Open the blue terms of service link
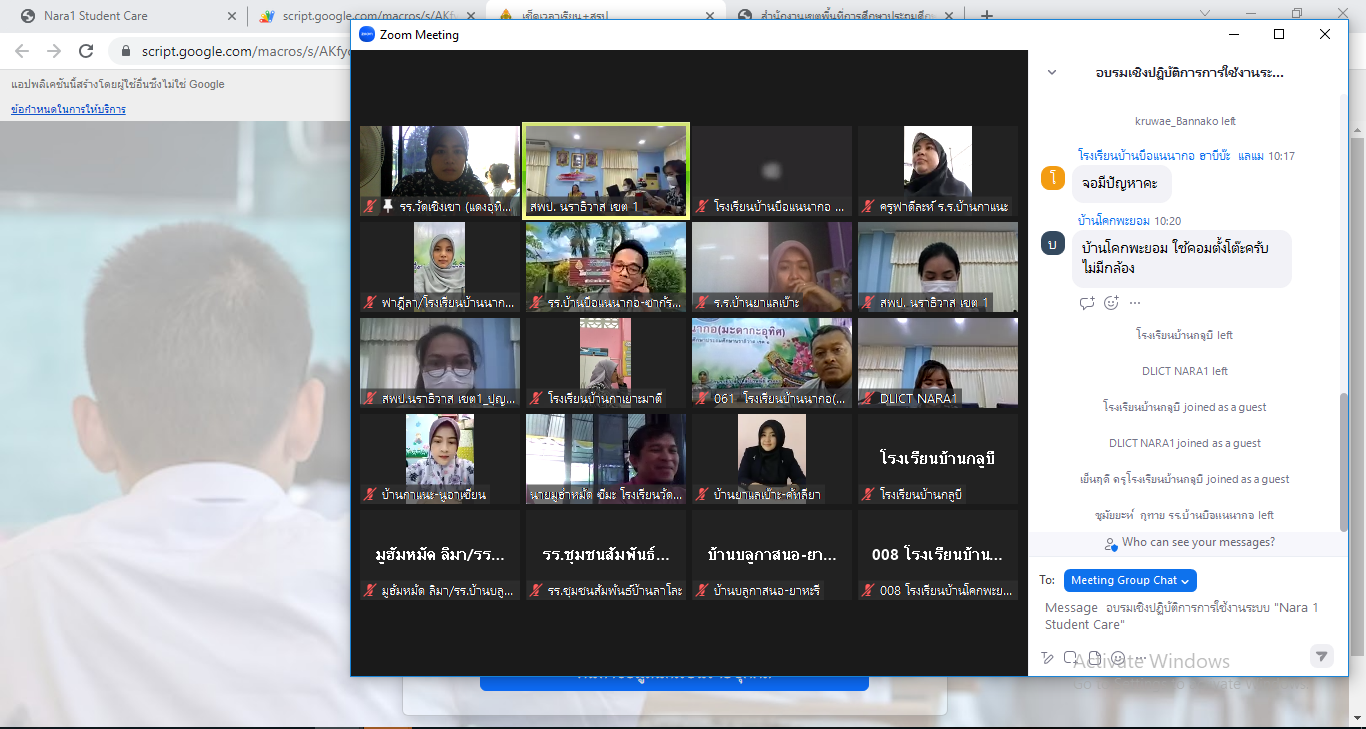Viewport: 1366px width, 729px height. [x=68, y=109]
